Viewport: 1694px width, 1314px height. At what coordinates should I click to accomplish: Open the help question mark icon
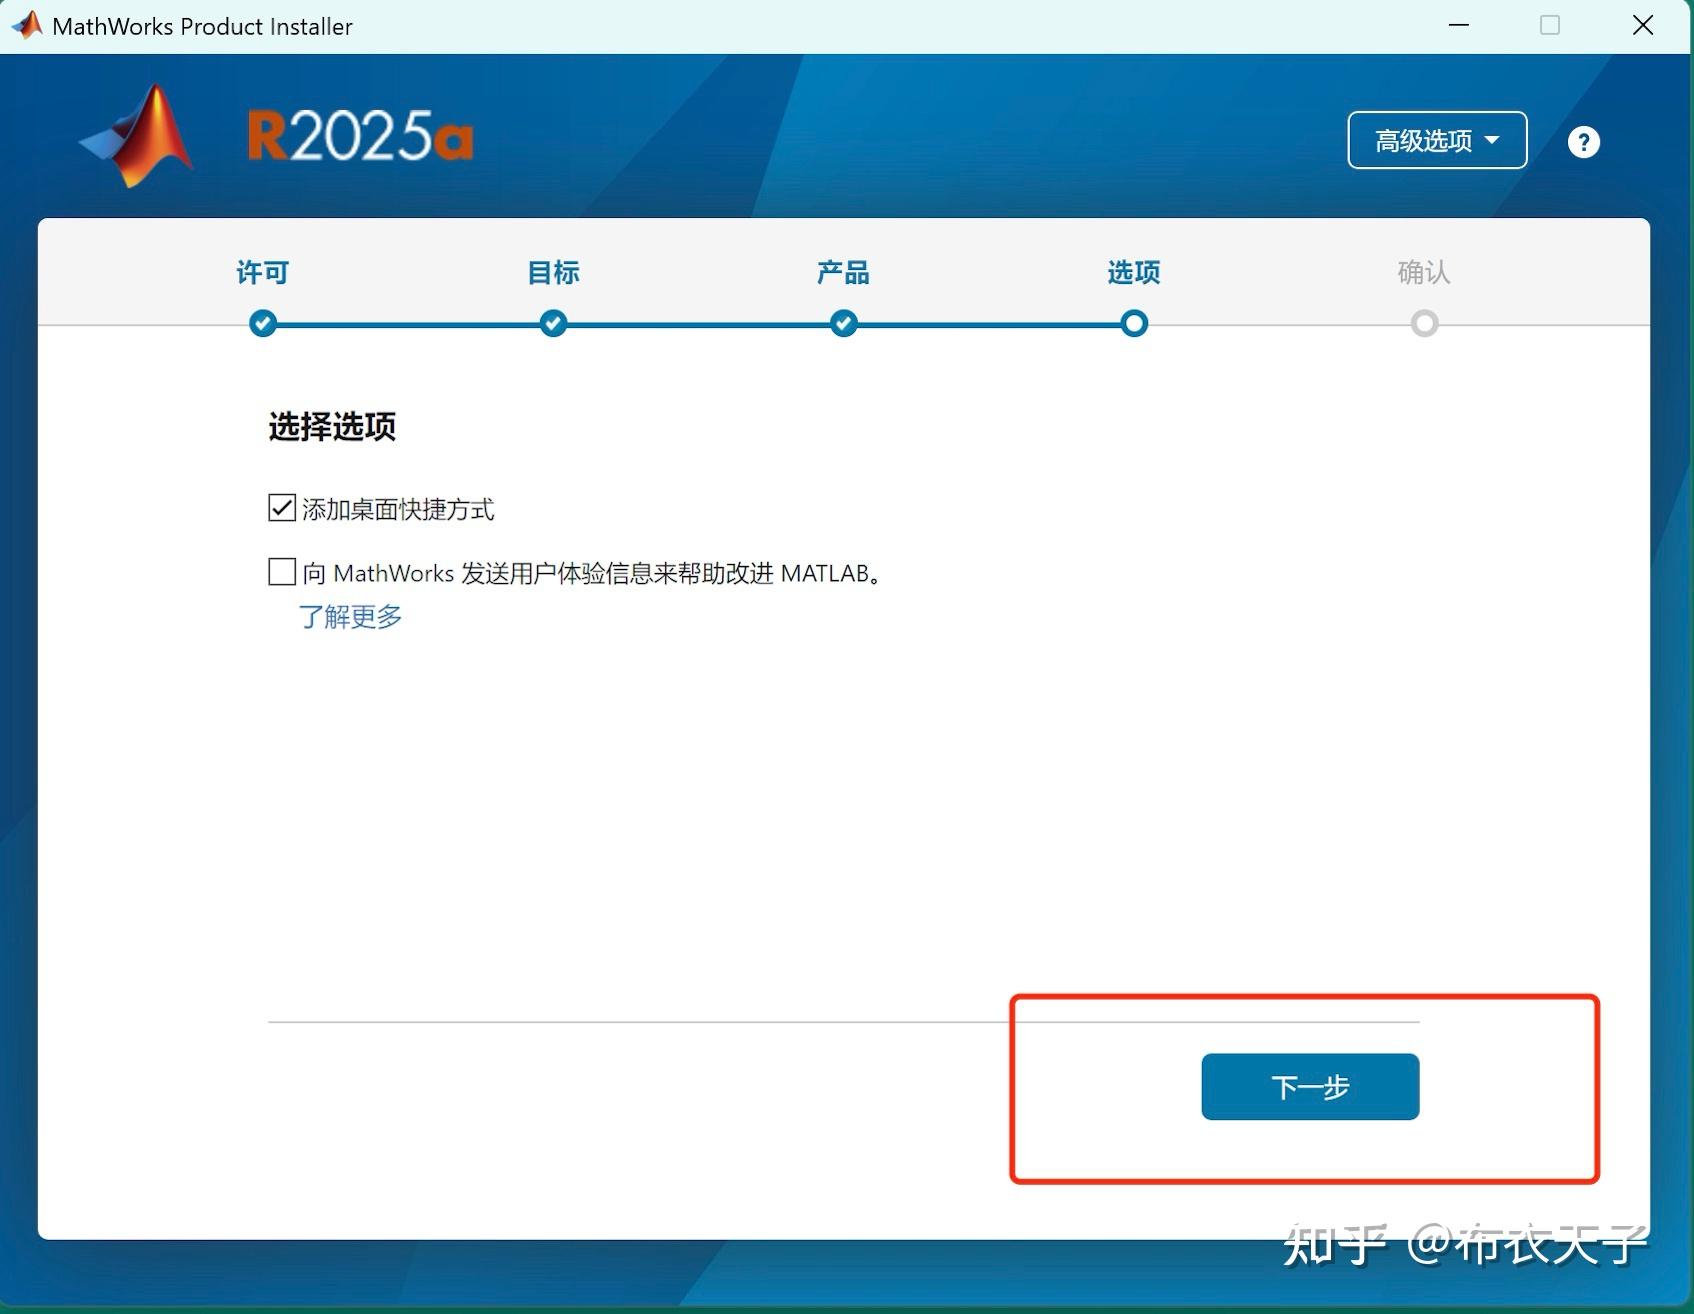[1583, 141]
